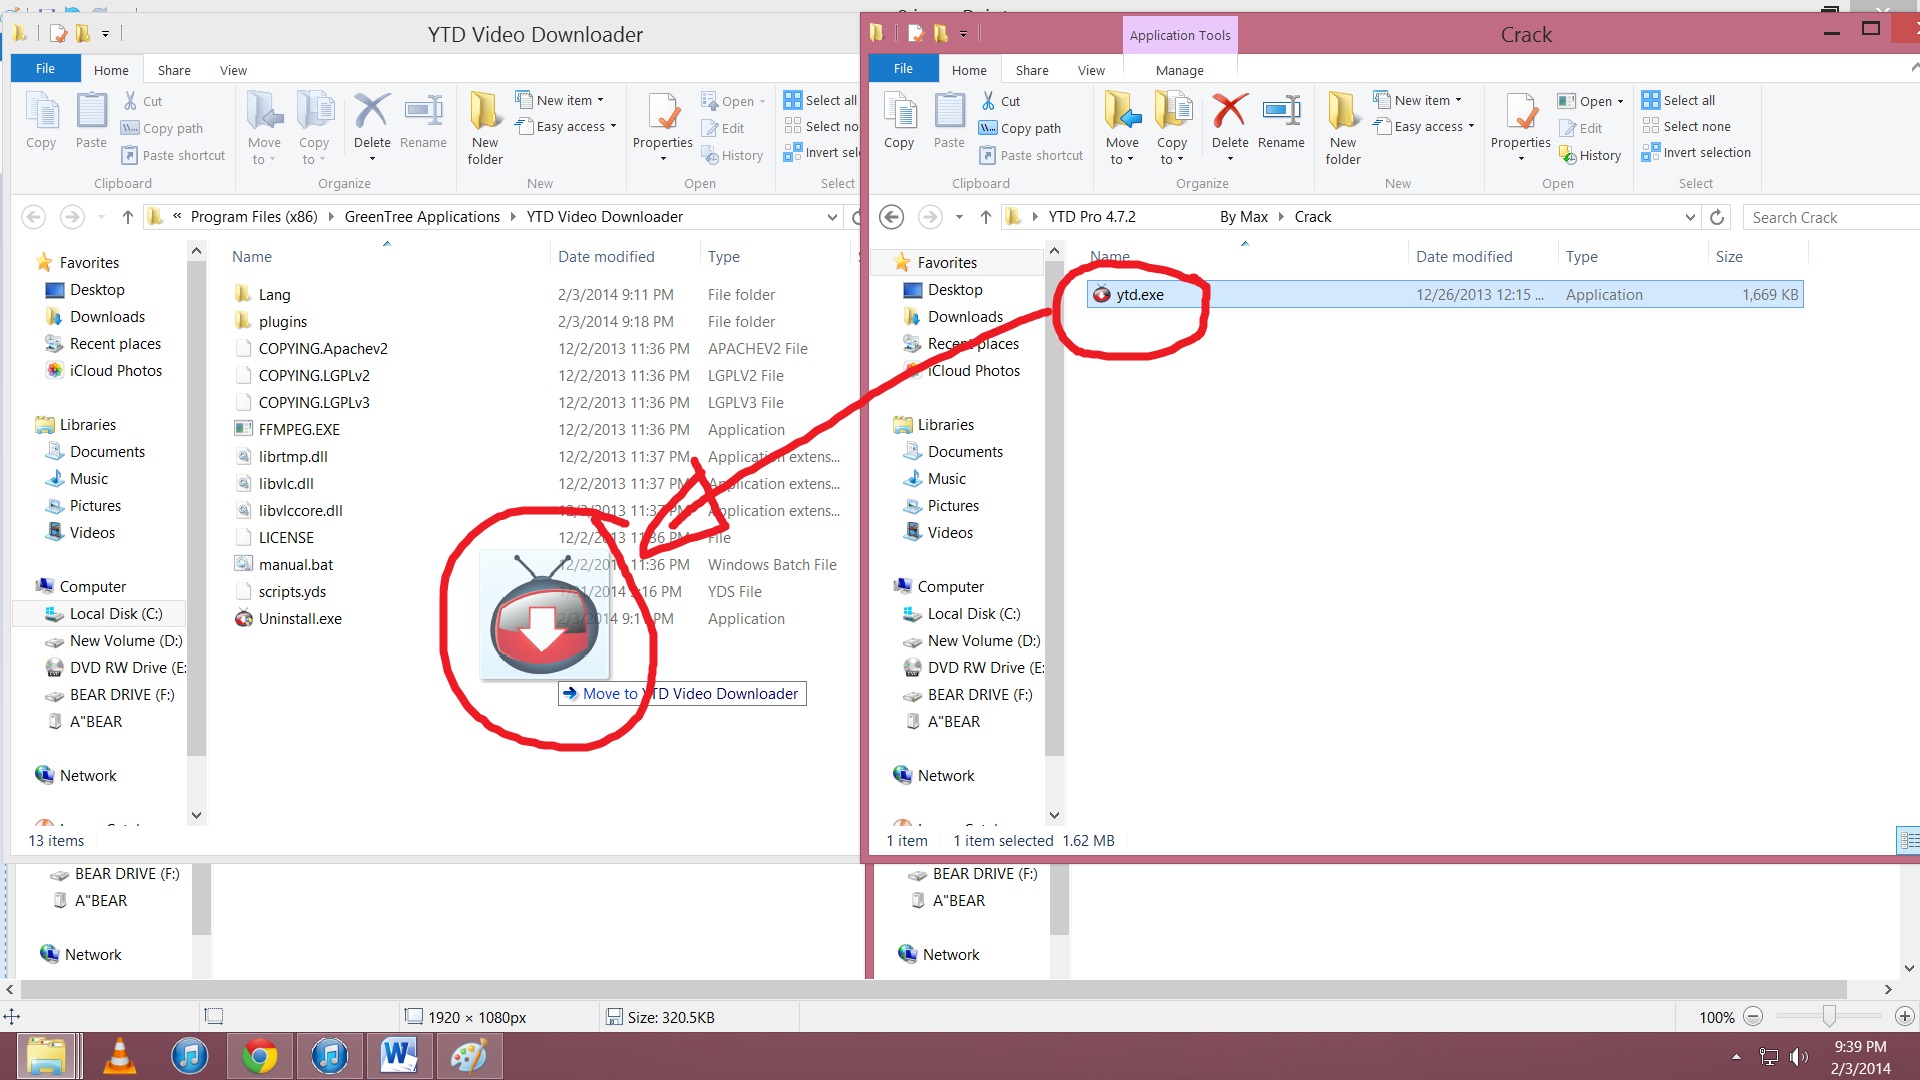Open Google Chrome from the taskbar
This screenshot has width=1920, height=1080.
259,1056
